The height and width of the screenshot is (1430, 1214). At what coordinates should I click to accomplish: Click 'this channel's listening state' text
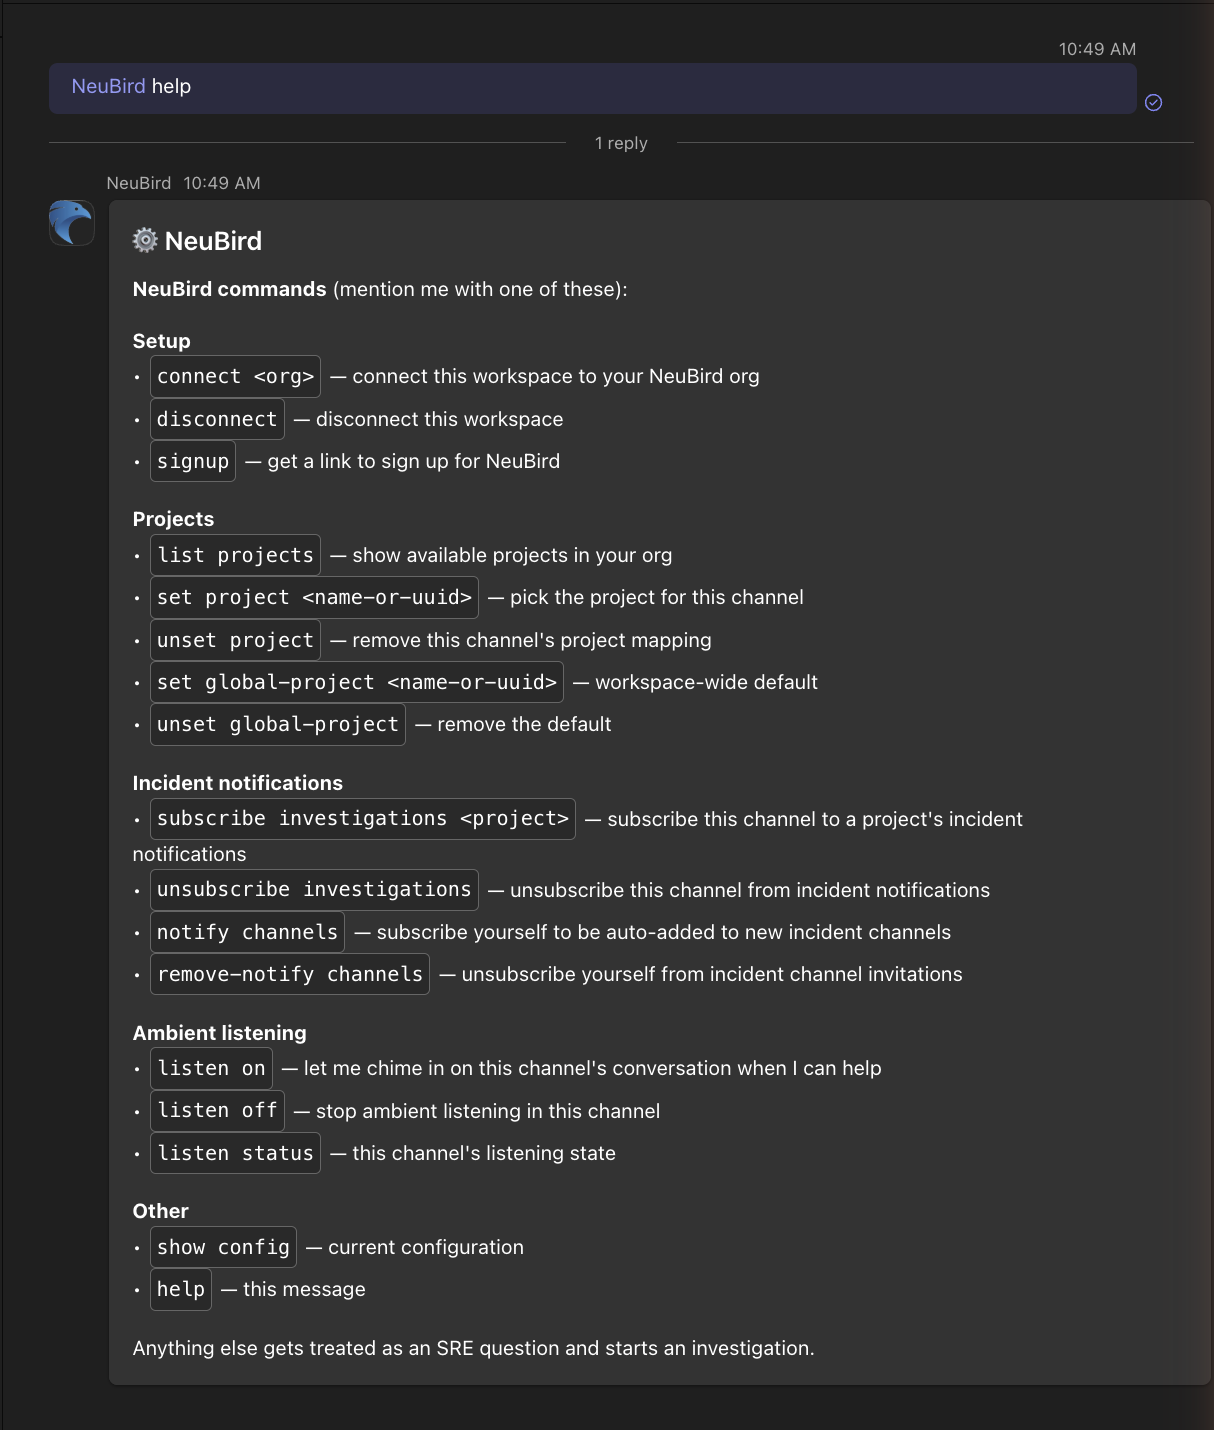click(484, 1153)
